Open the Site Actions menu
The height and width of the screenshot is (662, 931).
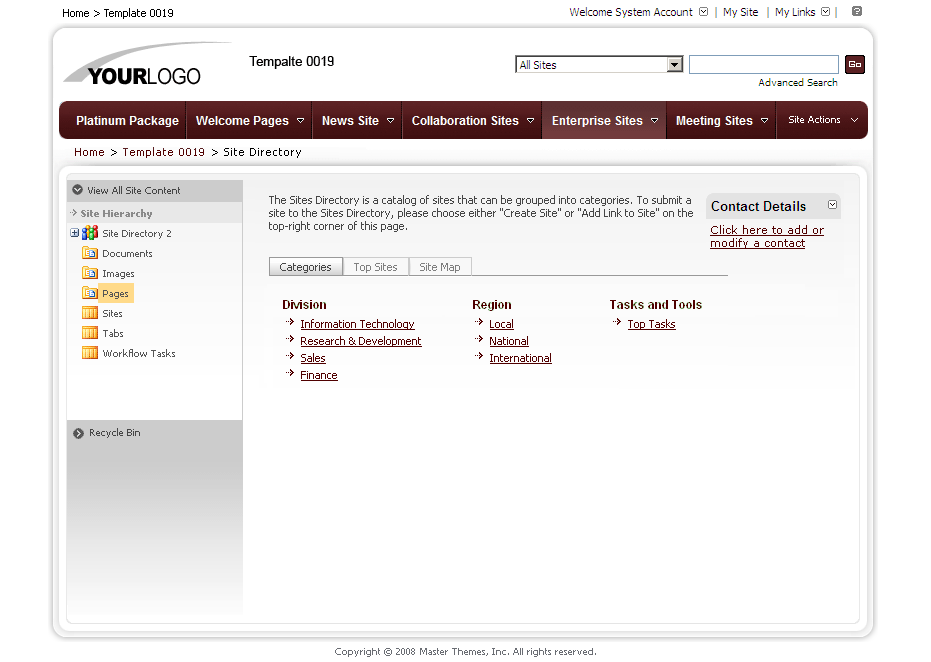tap(819, 120)
